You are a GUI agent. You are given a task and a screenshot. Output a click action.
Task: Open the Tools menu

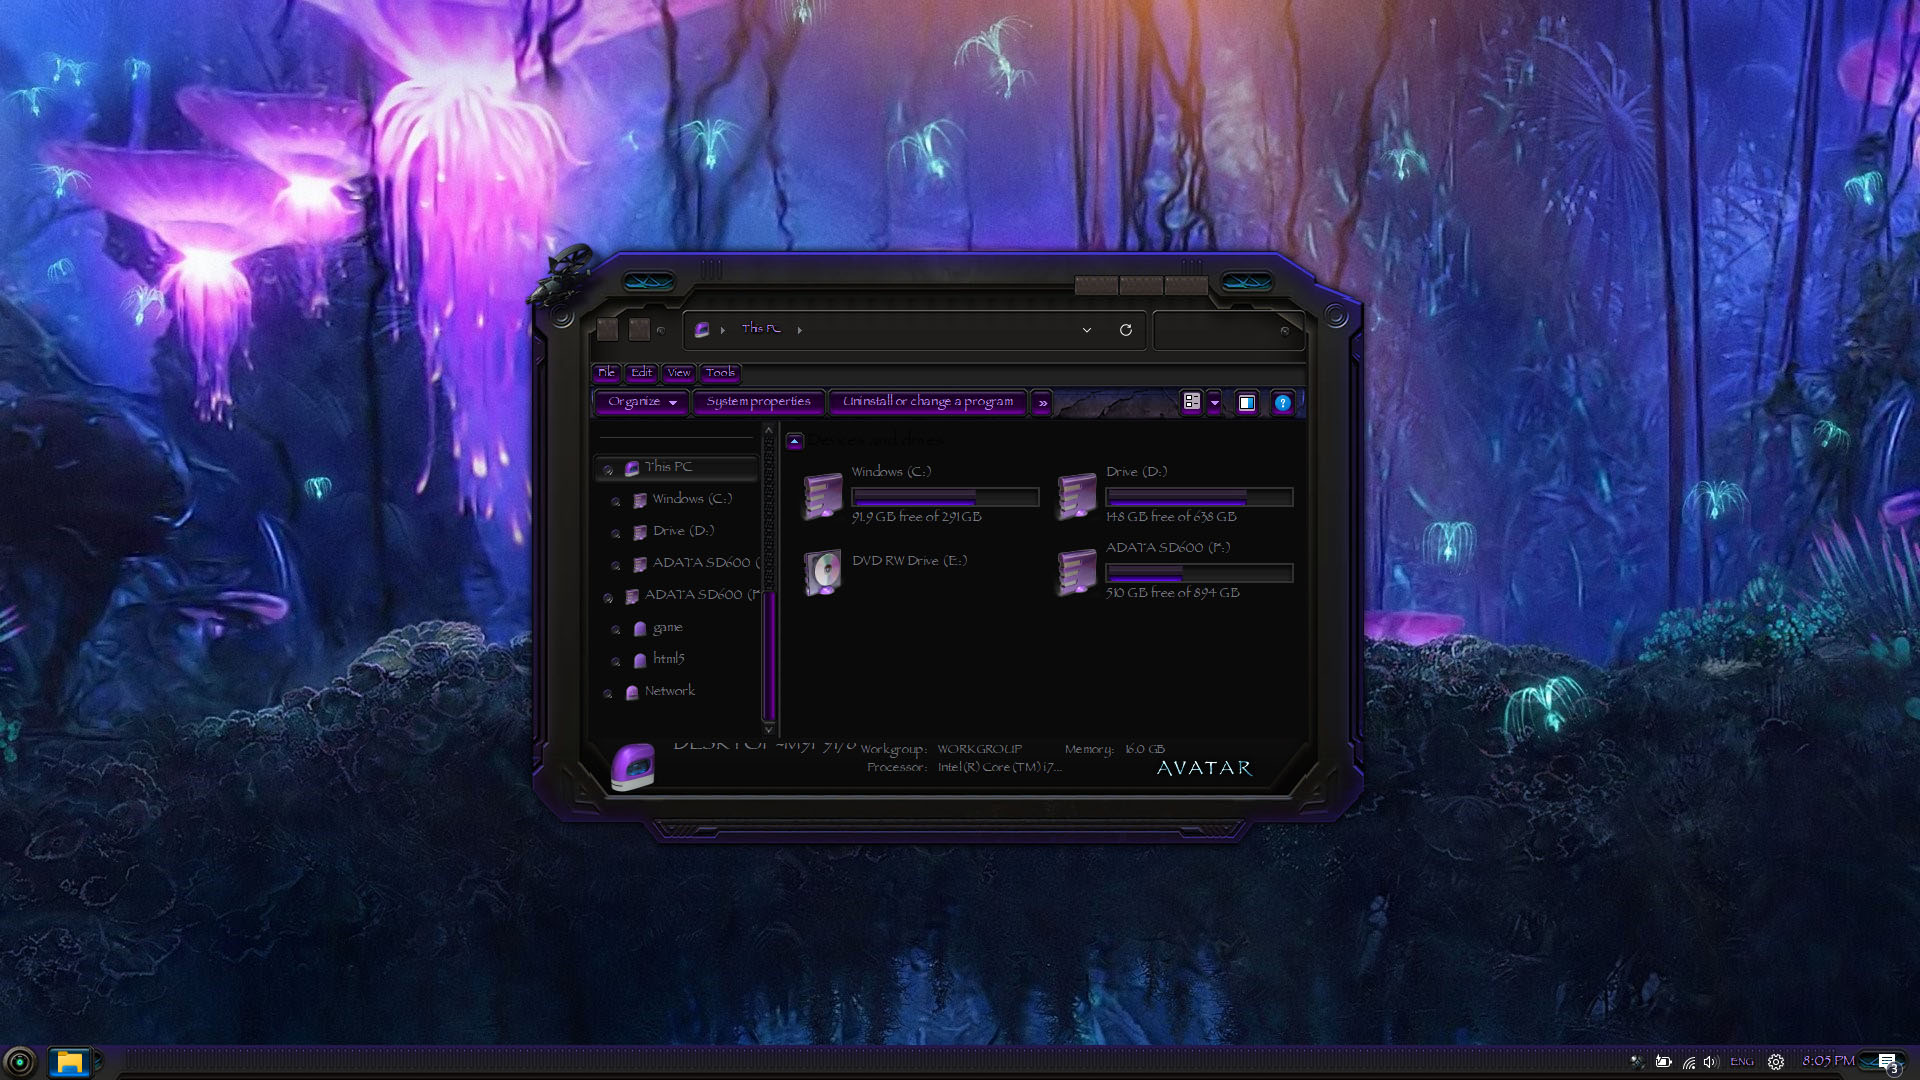tap(719, 373)
